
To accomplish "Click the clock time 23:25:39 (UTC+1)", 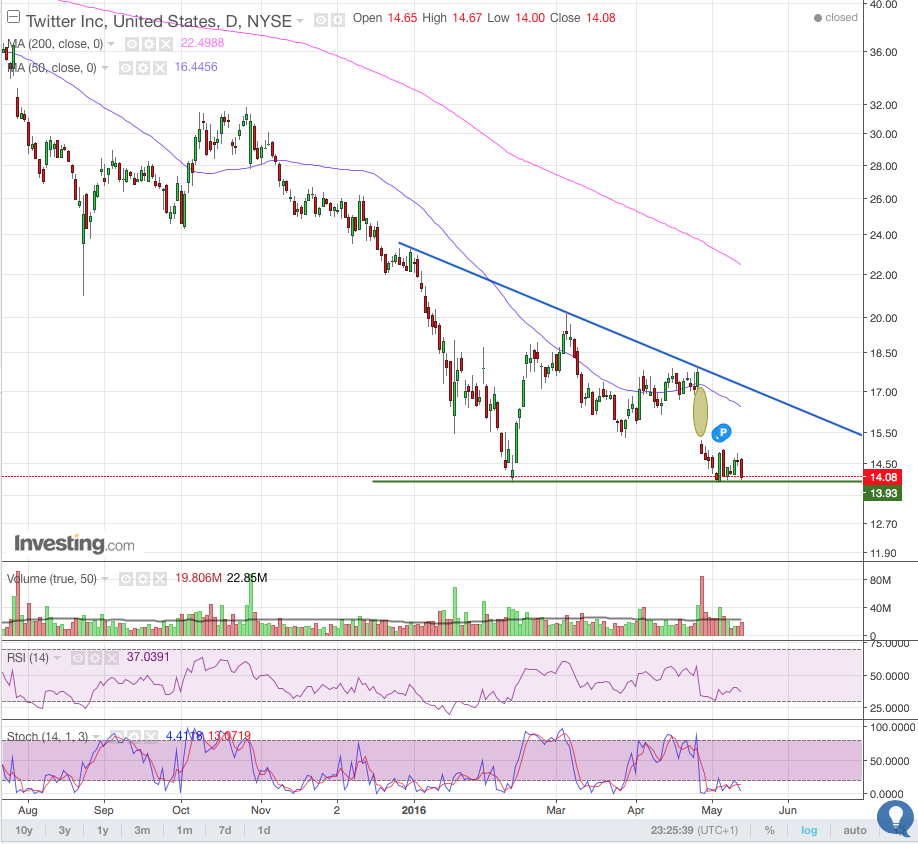I will pos(694,830).
